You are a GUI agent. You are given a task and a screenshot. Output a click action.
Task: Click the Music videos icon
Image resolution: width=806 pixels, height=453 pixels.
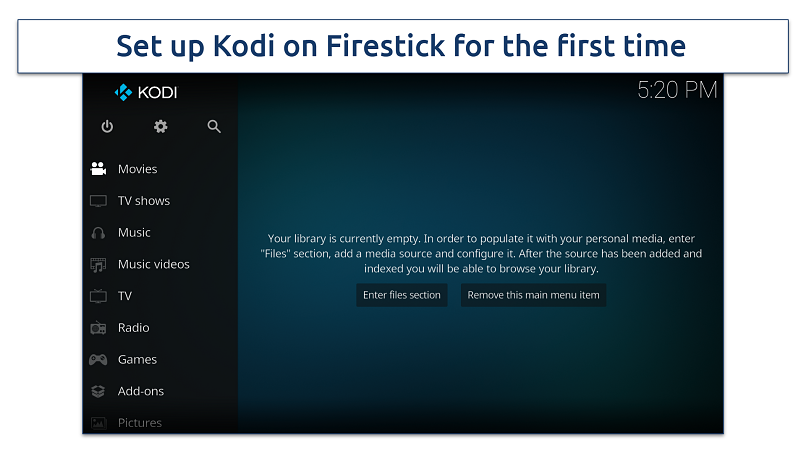[98, 265]
